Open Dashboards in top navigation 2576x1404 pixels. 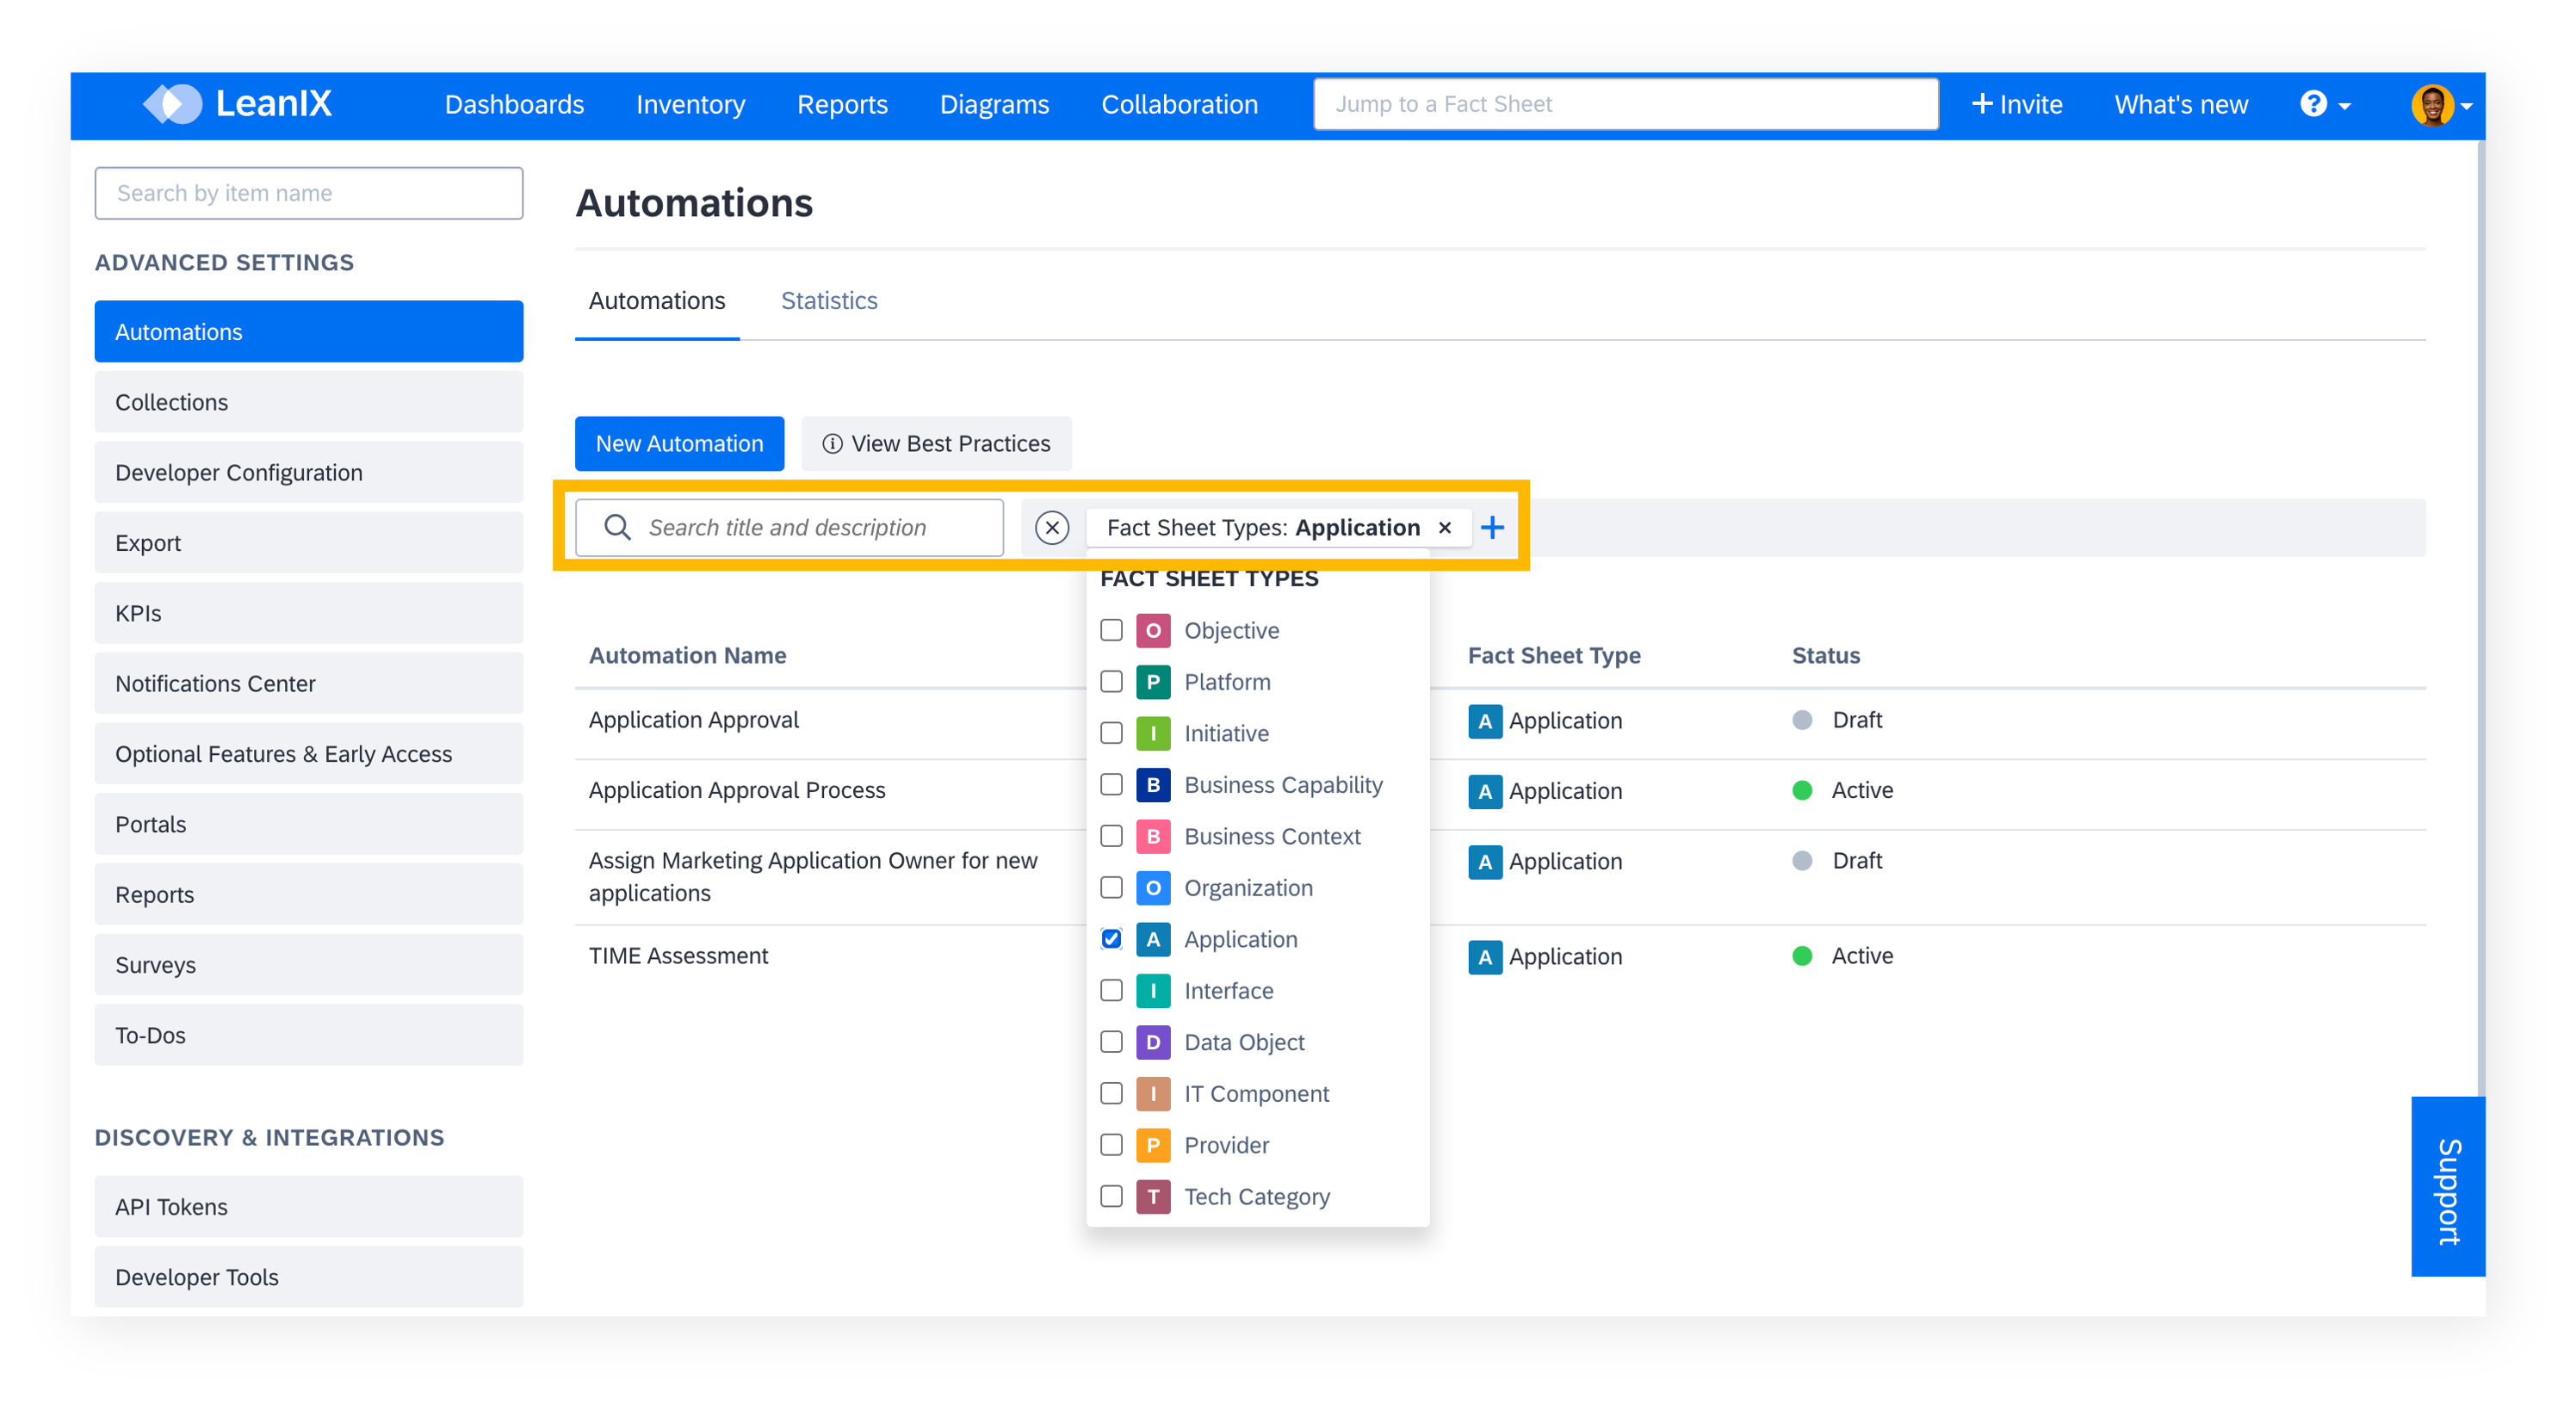click(514, 104)
